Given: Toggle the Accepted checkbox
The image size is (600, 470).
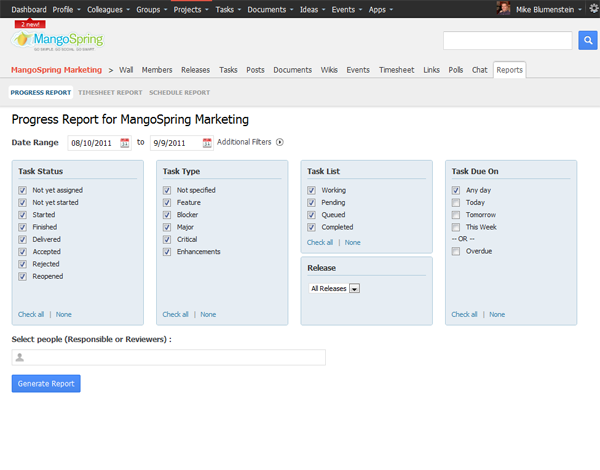Looking at the screenshot, I should (23, 252).
